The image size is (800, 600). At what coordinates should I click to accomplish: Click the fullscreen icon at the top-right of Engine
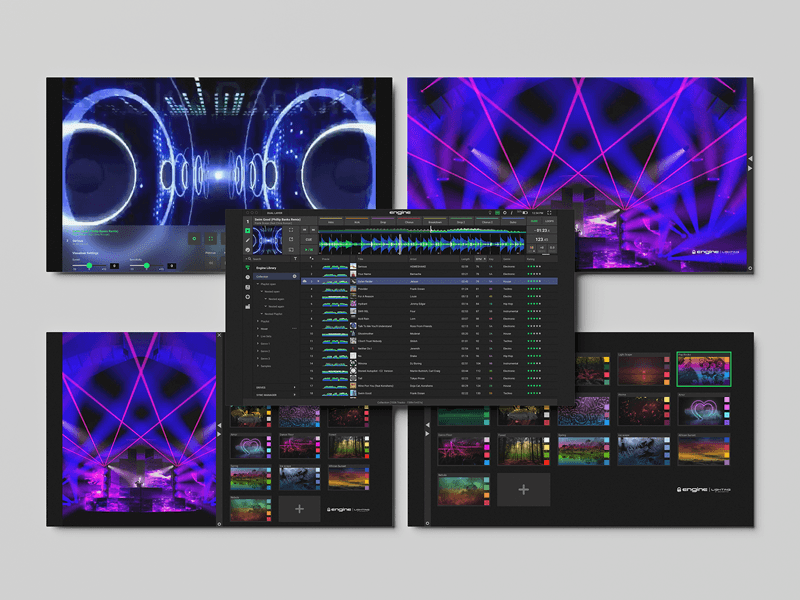(x=549, y=212)
